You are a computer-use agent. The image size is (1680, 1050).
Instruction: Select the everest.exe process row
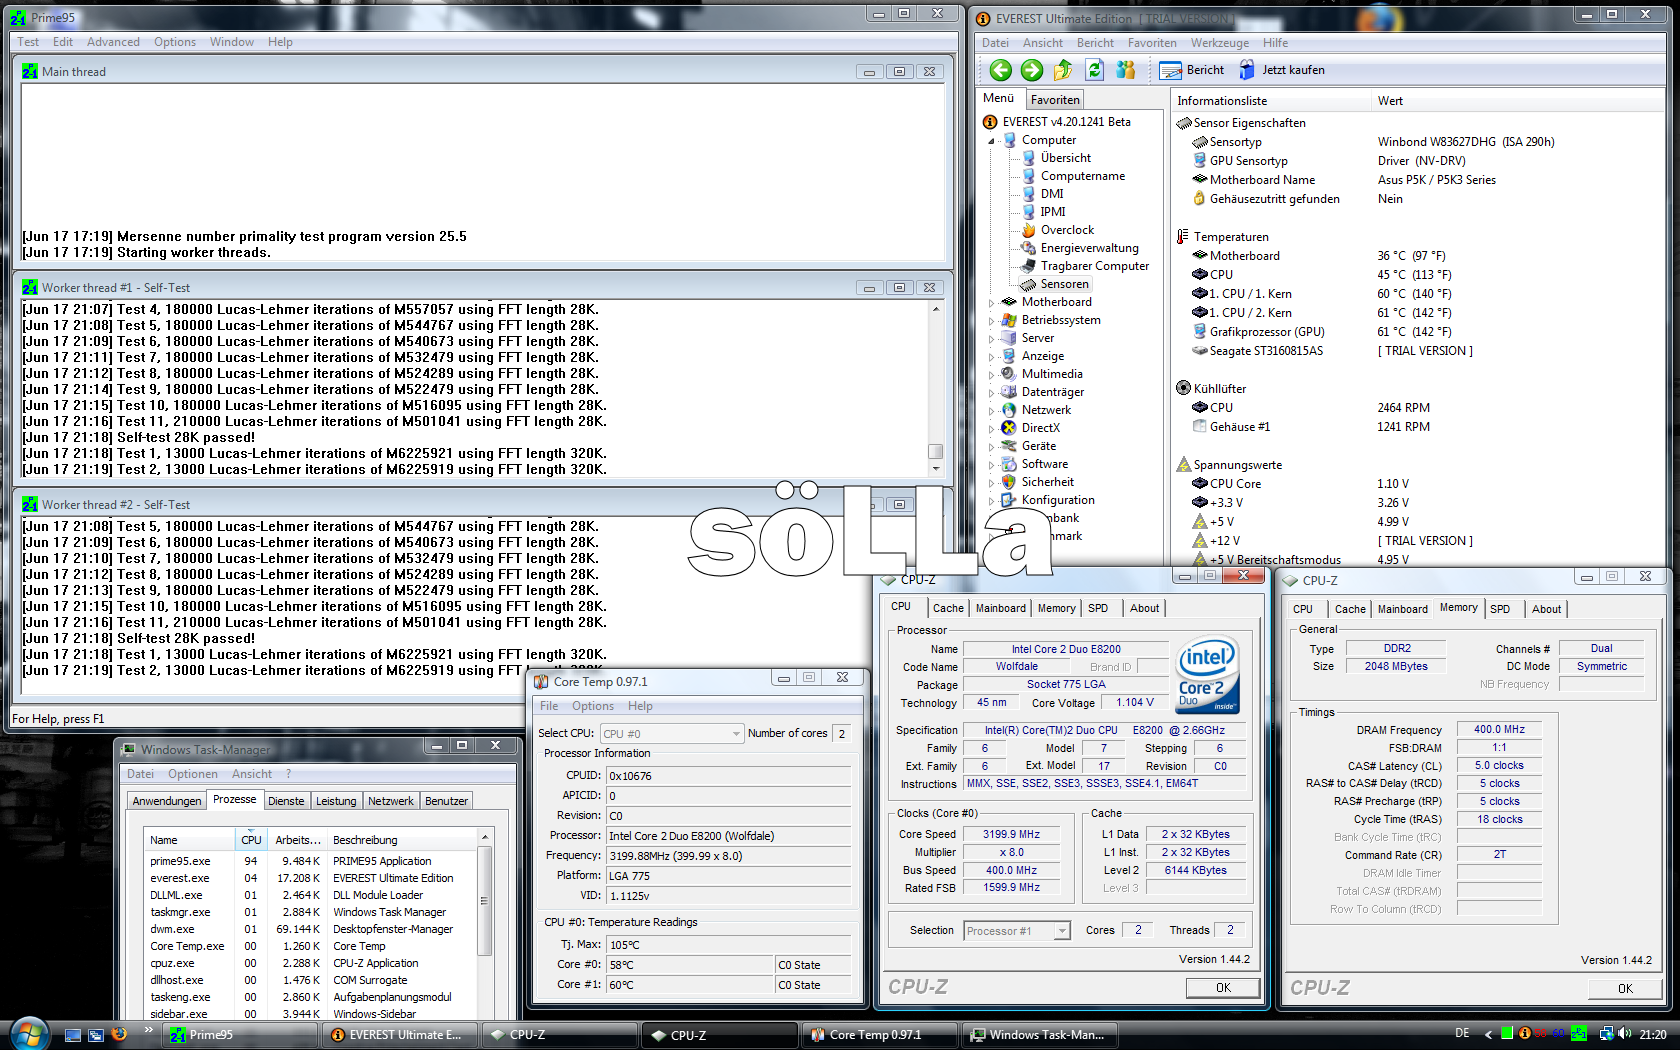310,878
